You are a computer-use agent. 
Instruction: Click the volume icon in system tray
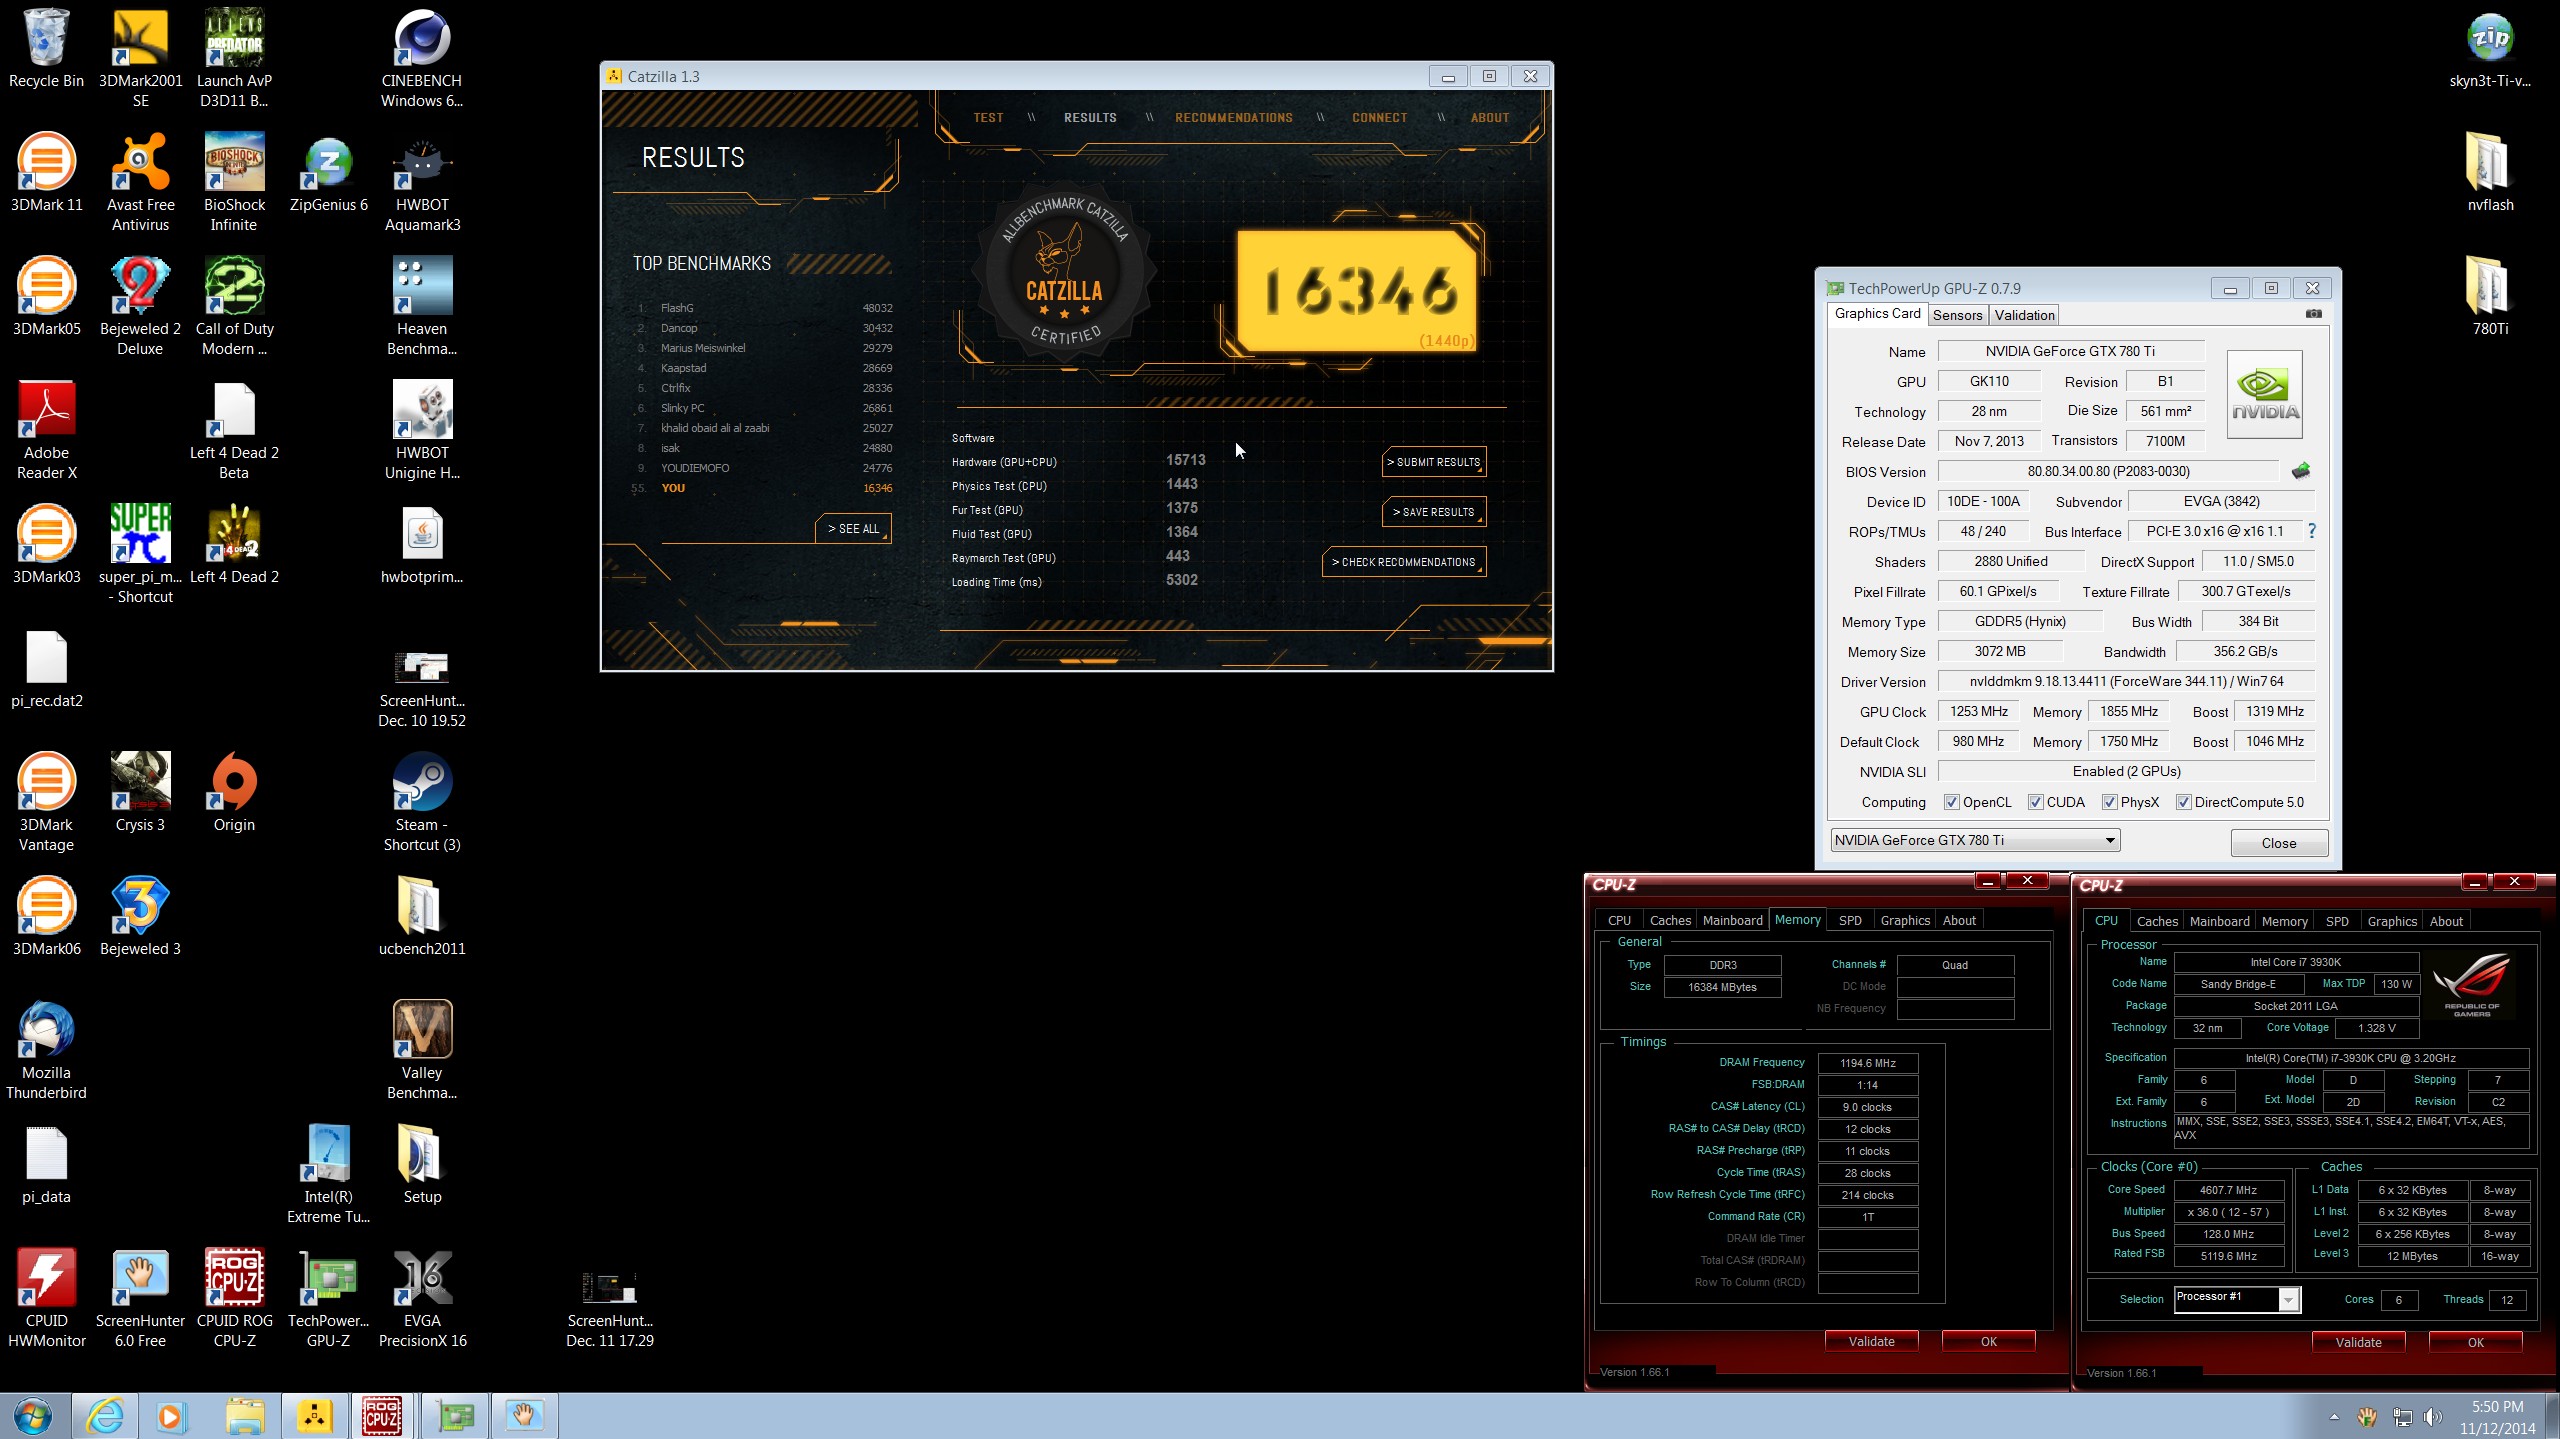[2433, 1417]
